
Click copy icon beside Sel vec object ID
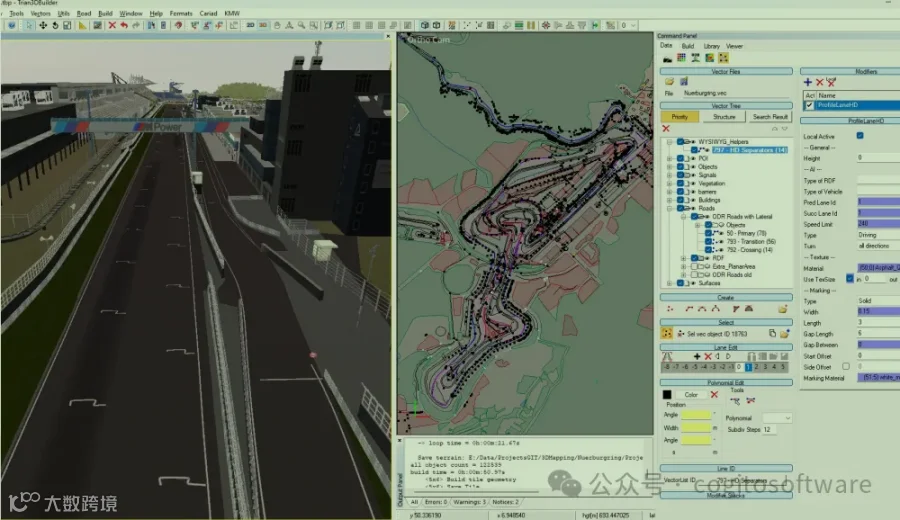pos(772,333)
